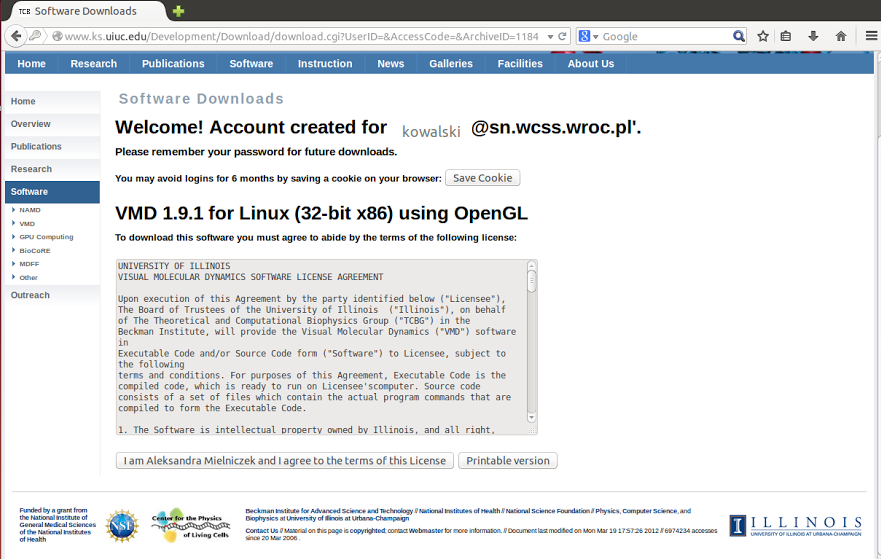
Task: Open the URL history dropdown arrow
Action: click(x=550, y=36)
